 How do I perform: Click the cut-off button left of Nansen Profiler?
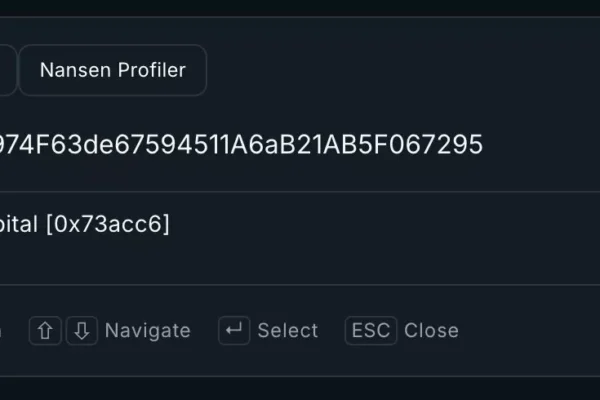(6, 70)
